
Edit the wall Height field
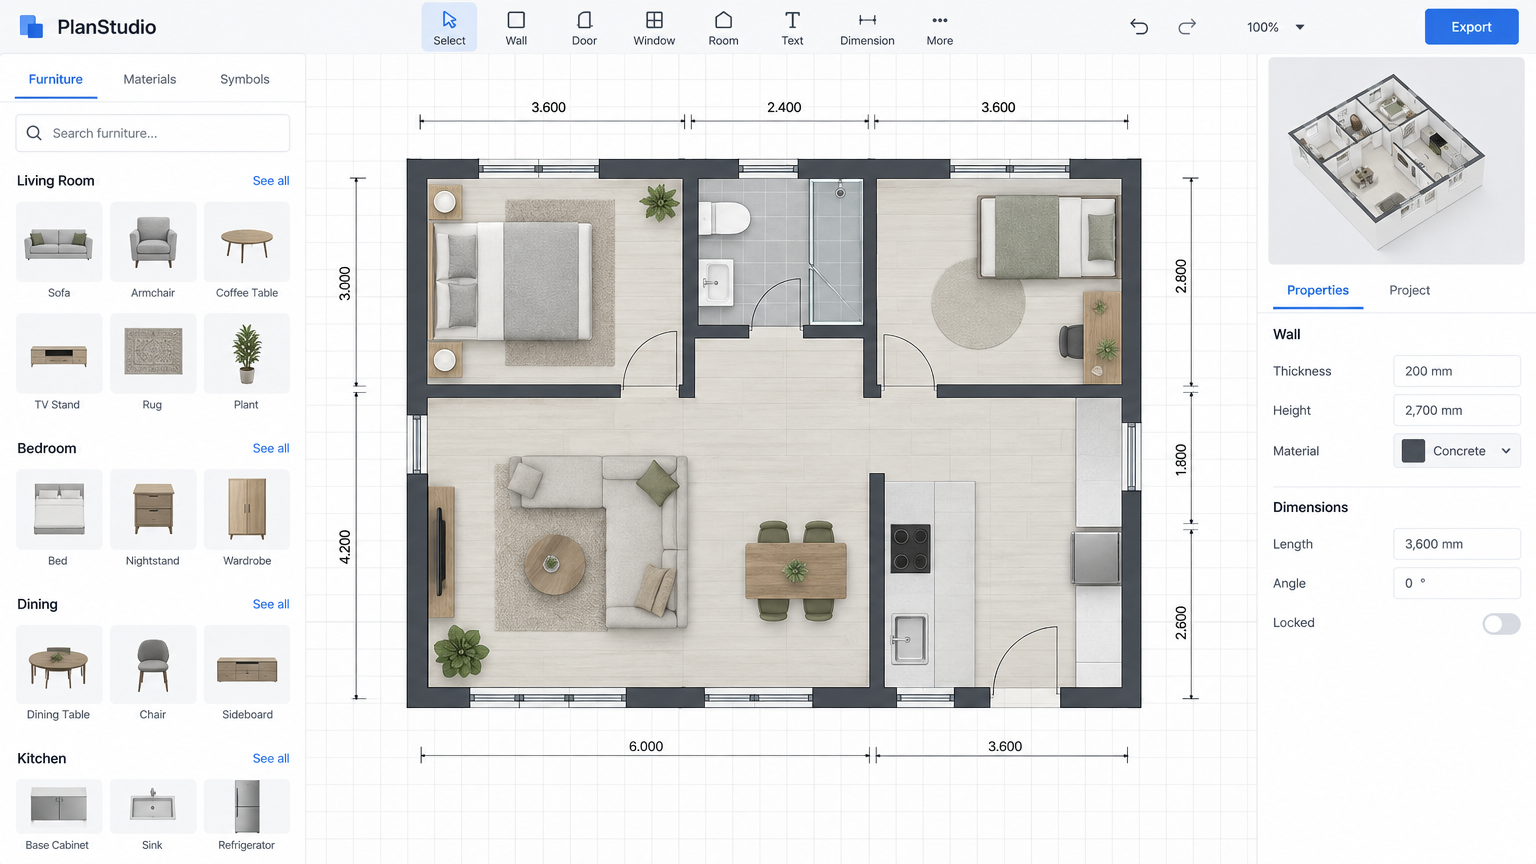pyautogui.click(x=1457, y=411)
